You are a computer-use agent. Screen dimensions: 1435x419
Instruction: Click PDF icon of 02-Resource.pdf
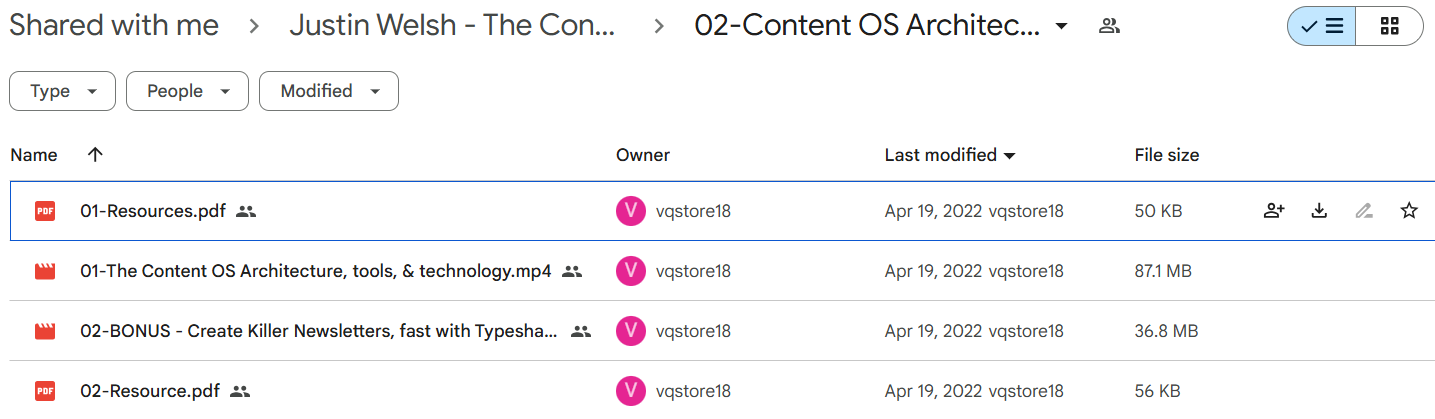(x=44, y=391)
